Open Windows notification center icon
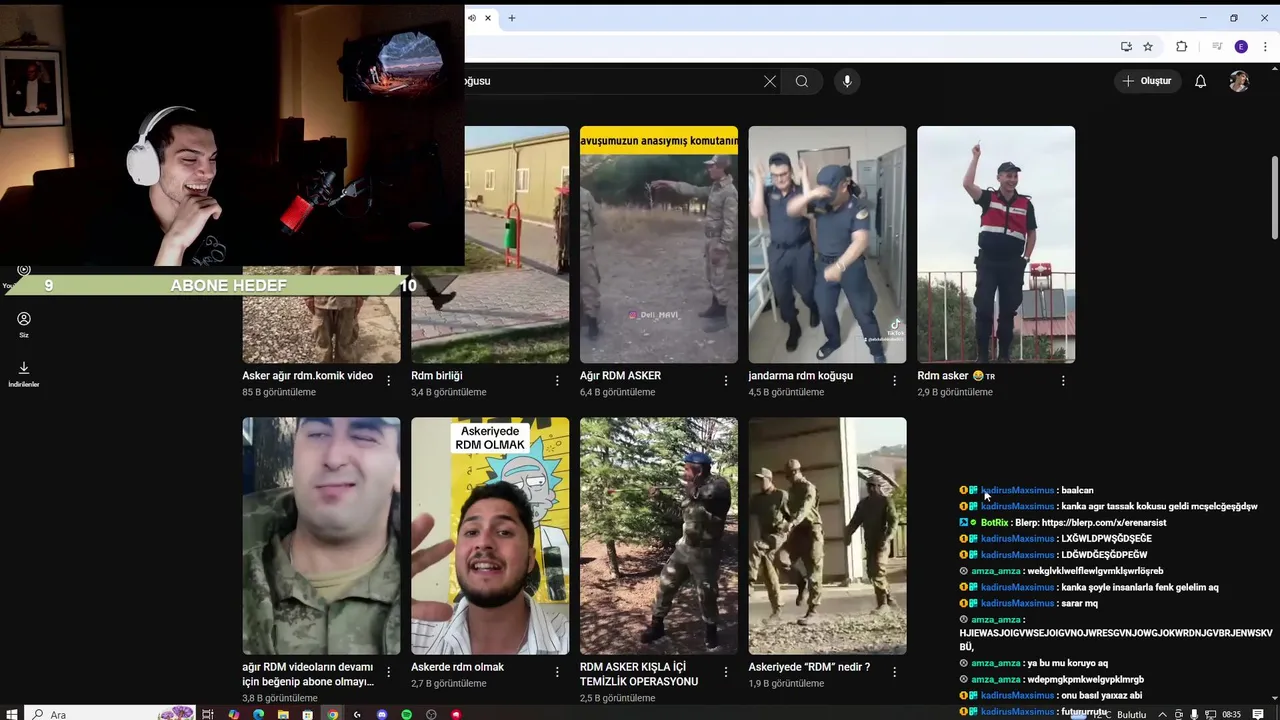The image size is (1280, 720). [1258, 714]
